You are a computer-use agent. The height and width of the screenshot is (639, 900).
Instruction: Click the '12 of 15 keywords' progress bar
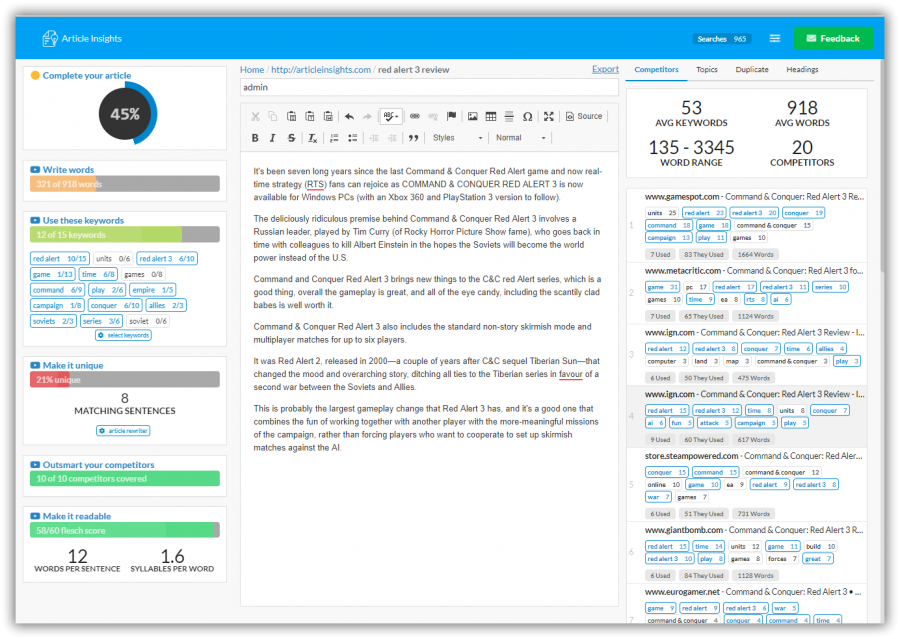pos(125,235)
